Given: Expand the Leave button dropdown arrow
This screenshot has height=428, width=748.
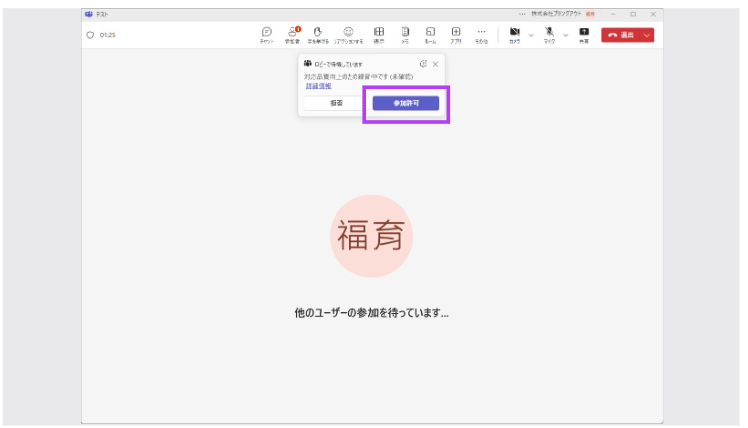Looking at the screenshot, I should point(647,35).
